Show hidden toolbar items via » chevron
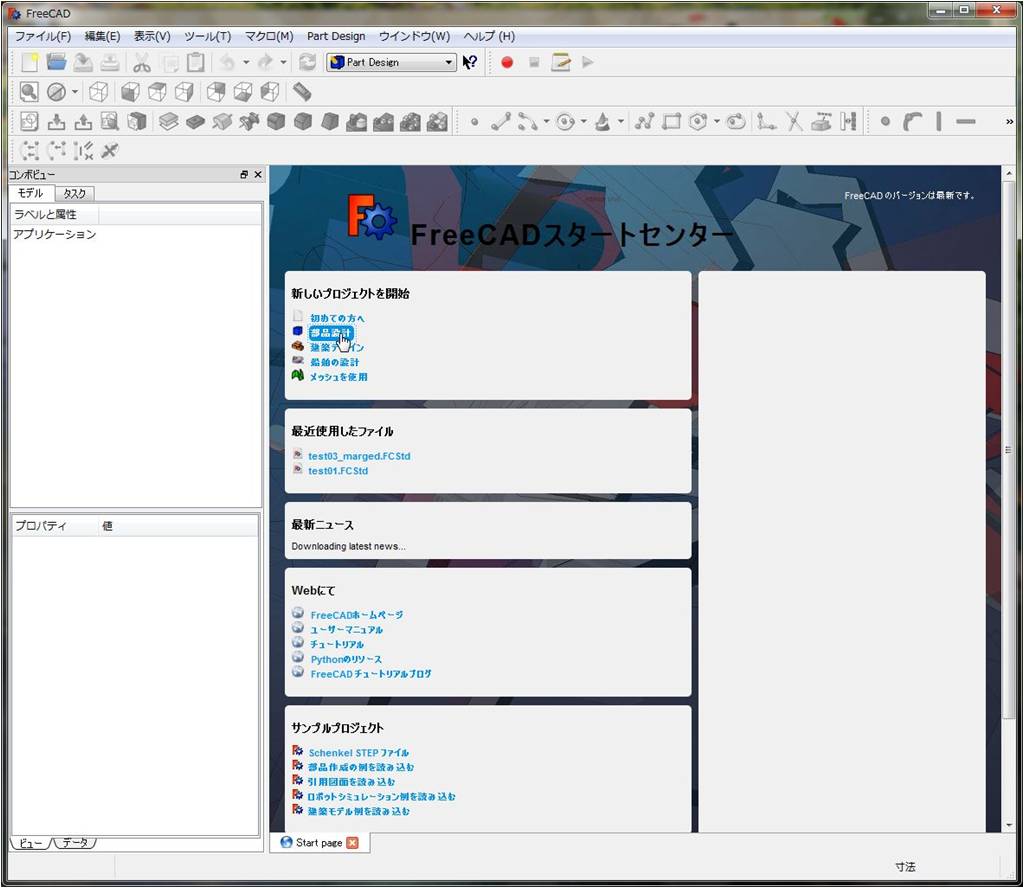 [x=1009, y=122]
